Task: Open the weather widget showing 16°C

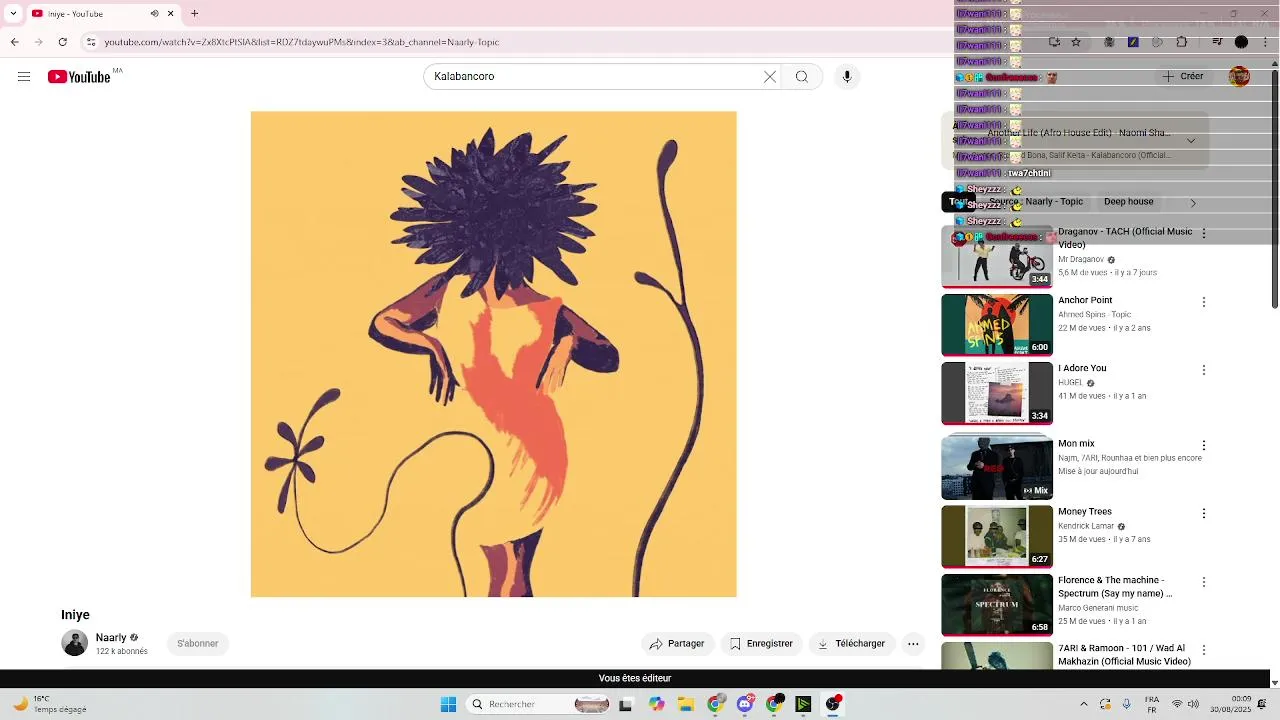Action: click(50, 704)
